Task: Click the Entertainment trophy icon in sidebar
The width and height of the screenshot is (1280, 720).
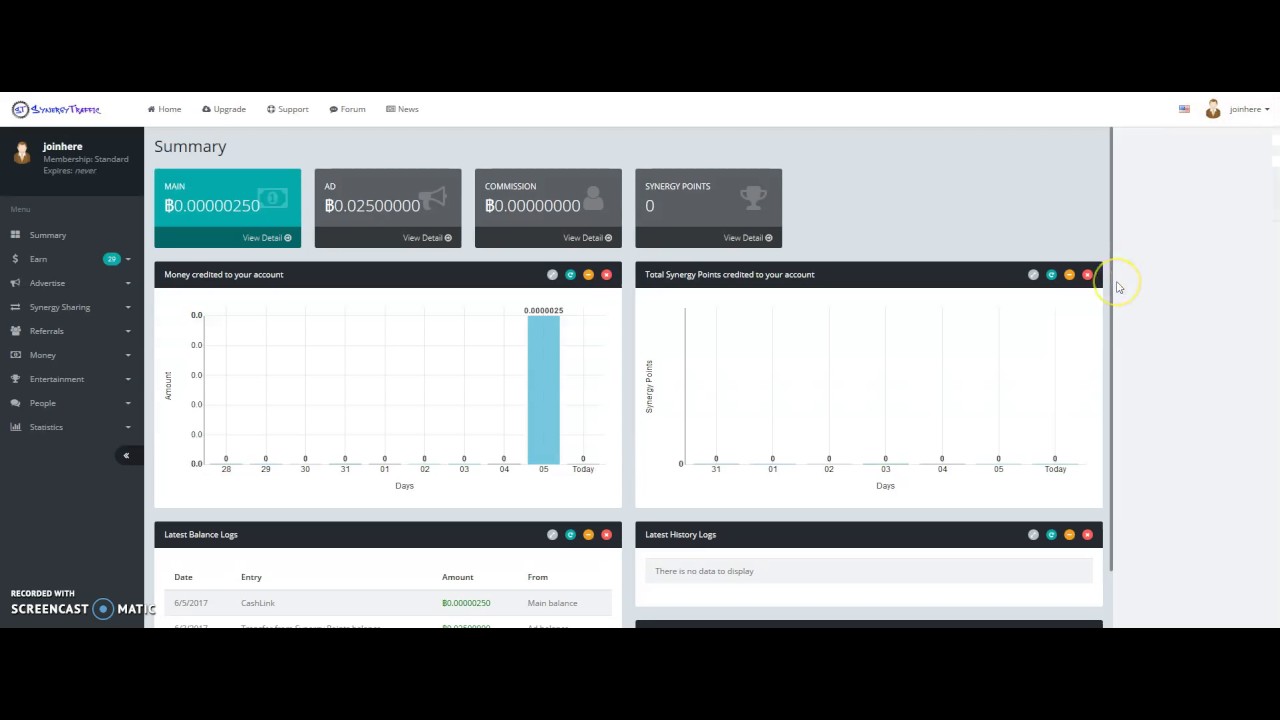Action: [15, 379]
